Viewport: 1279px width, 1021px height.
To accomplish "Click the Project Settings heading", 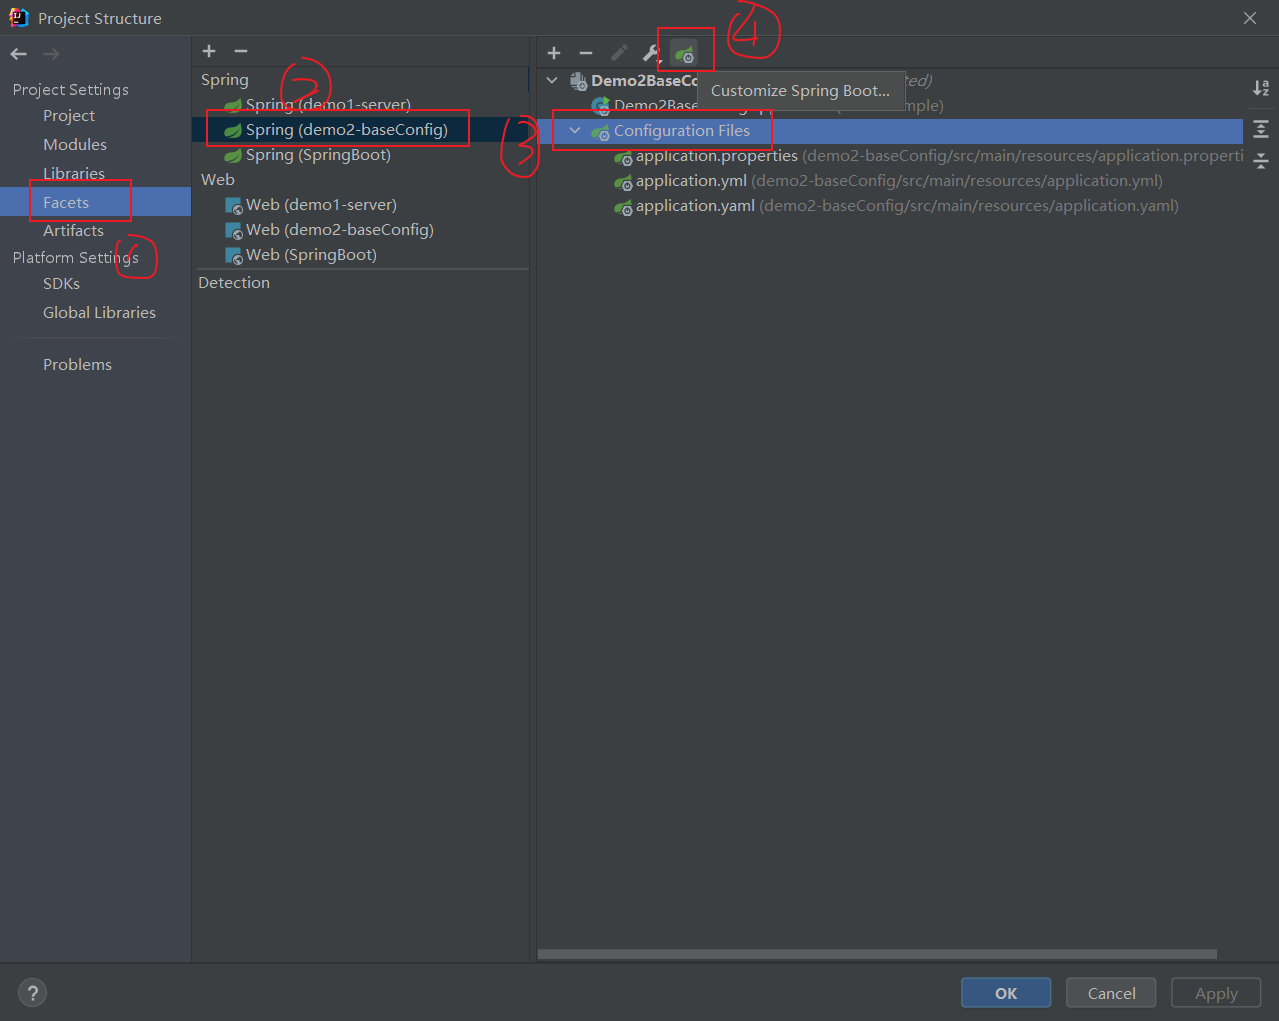I will coord(70,90).
